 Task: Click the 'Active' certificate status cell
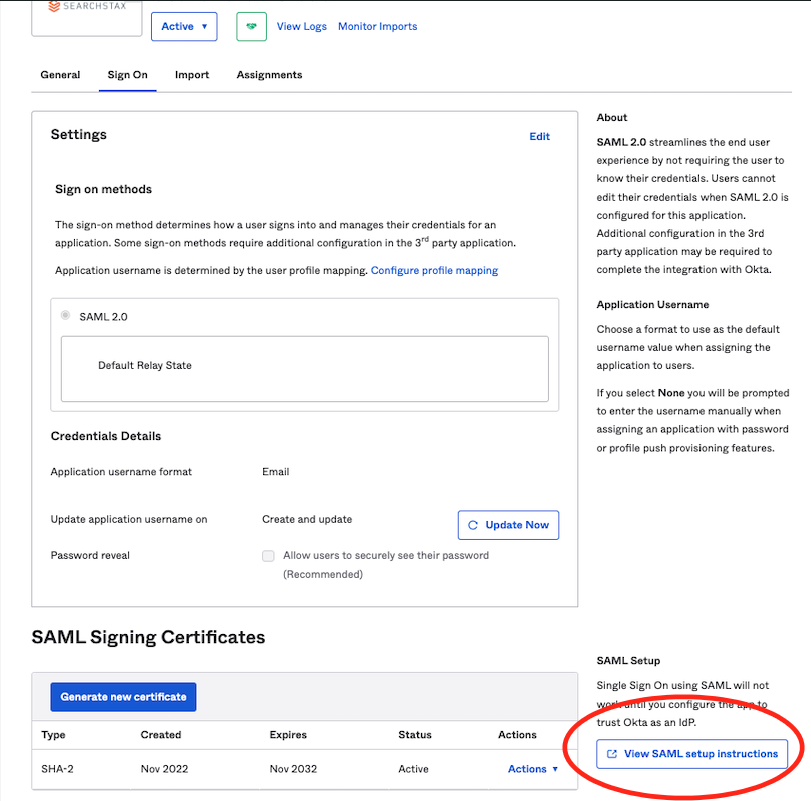413,769
